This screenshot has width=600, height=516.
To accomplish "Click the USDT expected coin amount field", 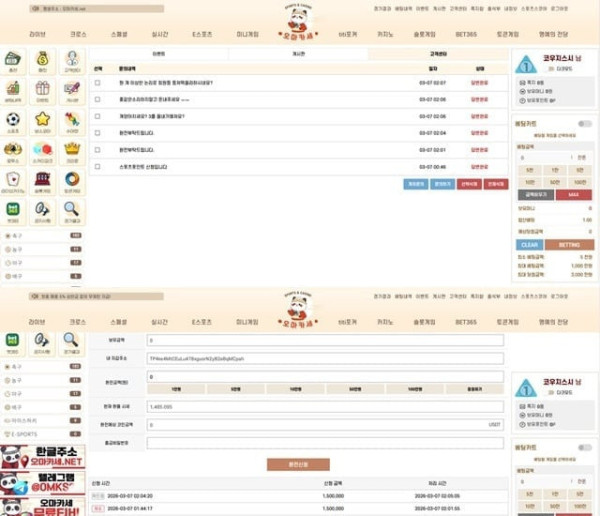I will (x=325, y=425).
